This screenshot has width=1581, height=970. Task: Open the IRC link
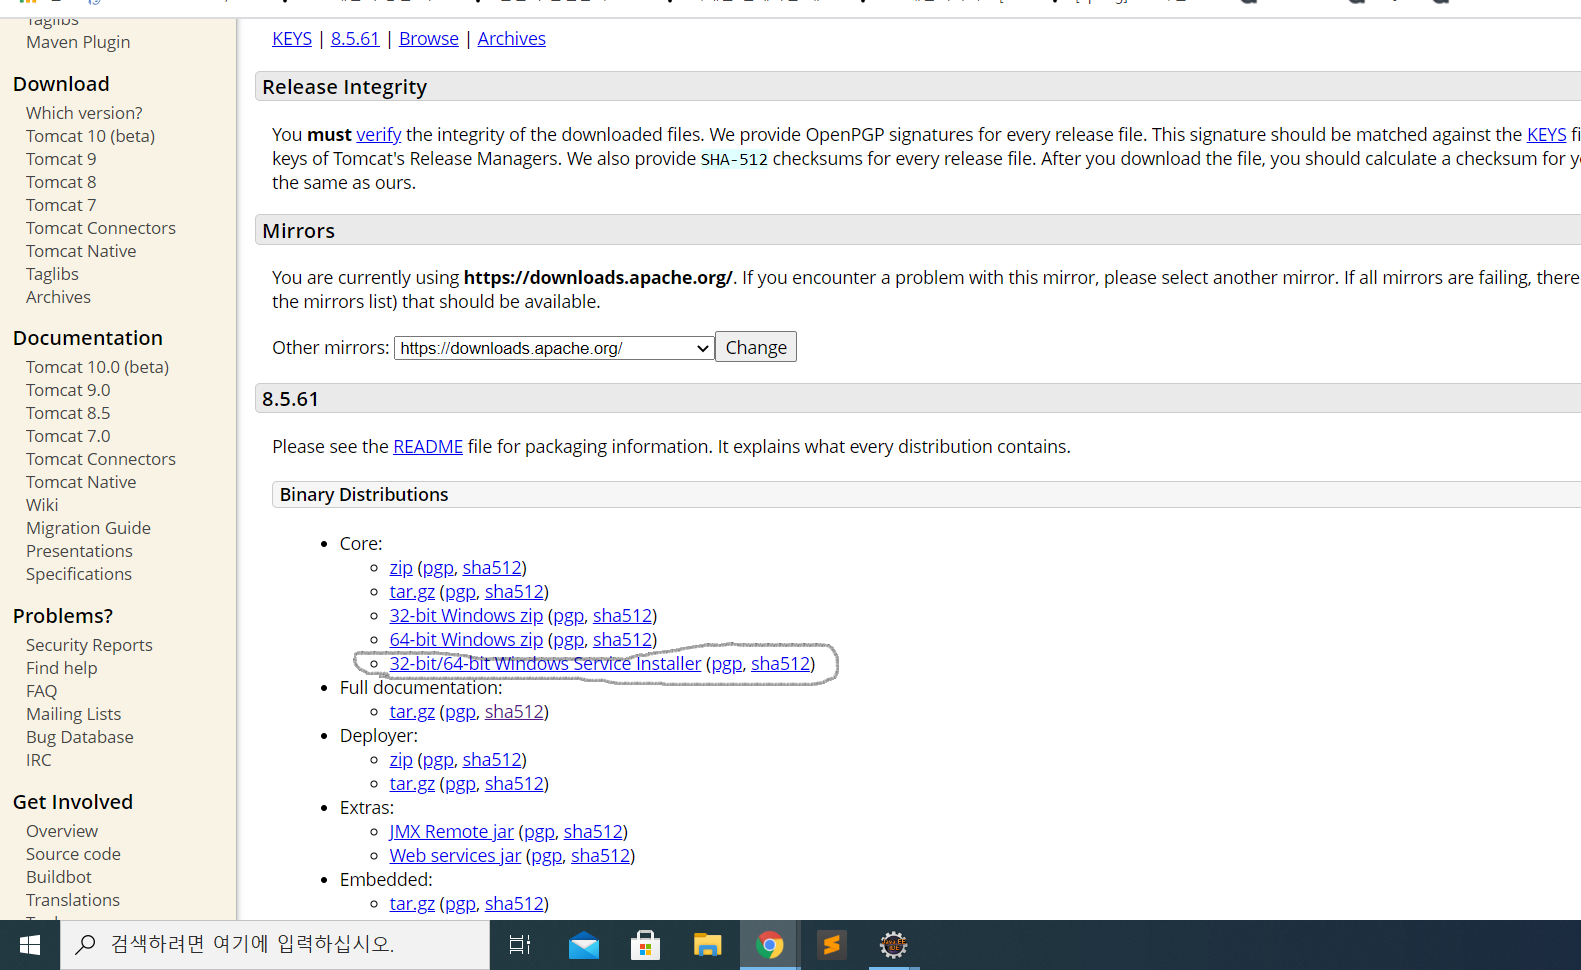38,760
